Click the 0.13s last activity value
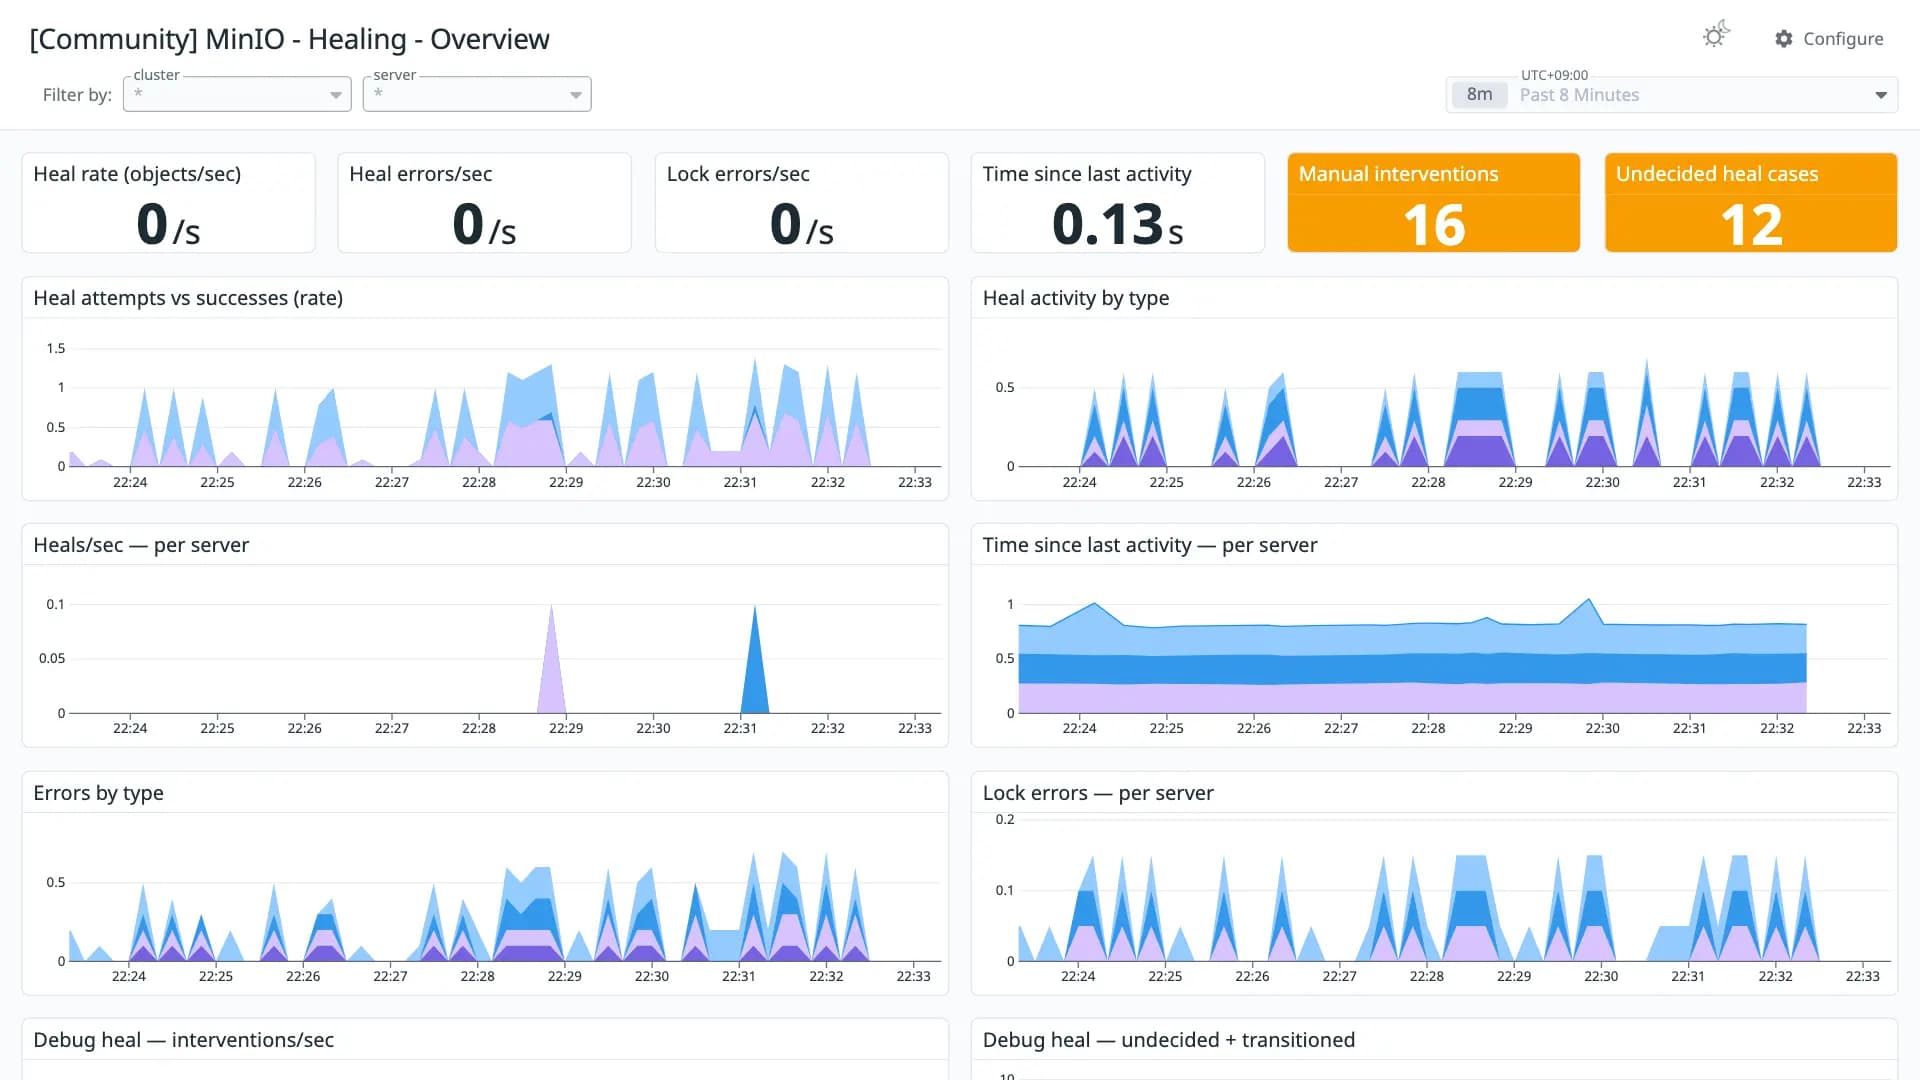 [1117, 224]
